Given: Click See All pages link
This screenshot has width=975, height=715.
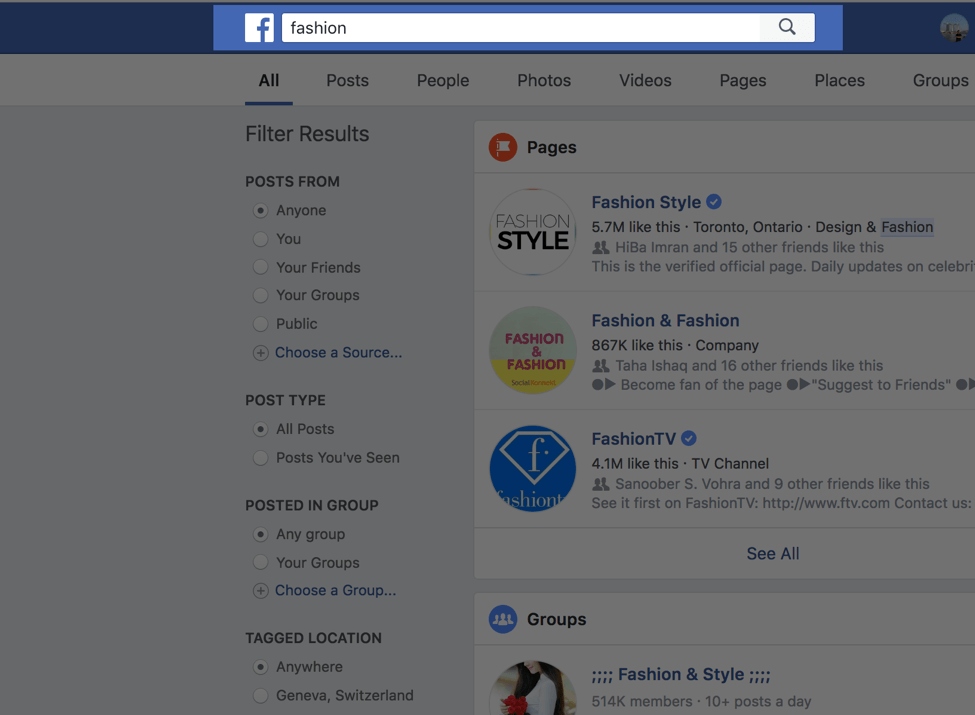Looking at the screenshot, I should coord(772,553).
